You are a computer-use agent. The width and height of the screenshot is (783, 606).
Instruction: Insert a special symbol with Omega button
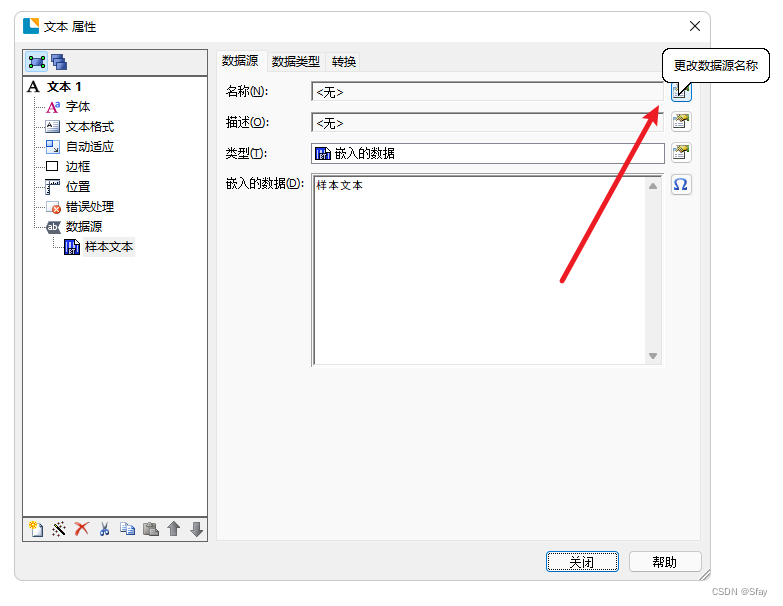click(x=681, y=185)
